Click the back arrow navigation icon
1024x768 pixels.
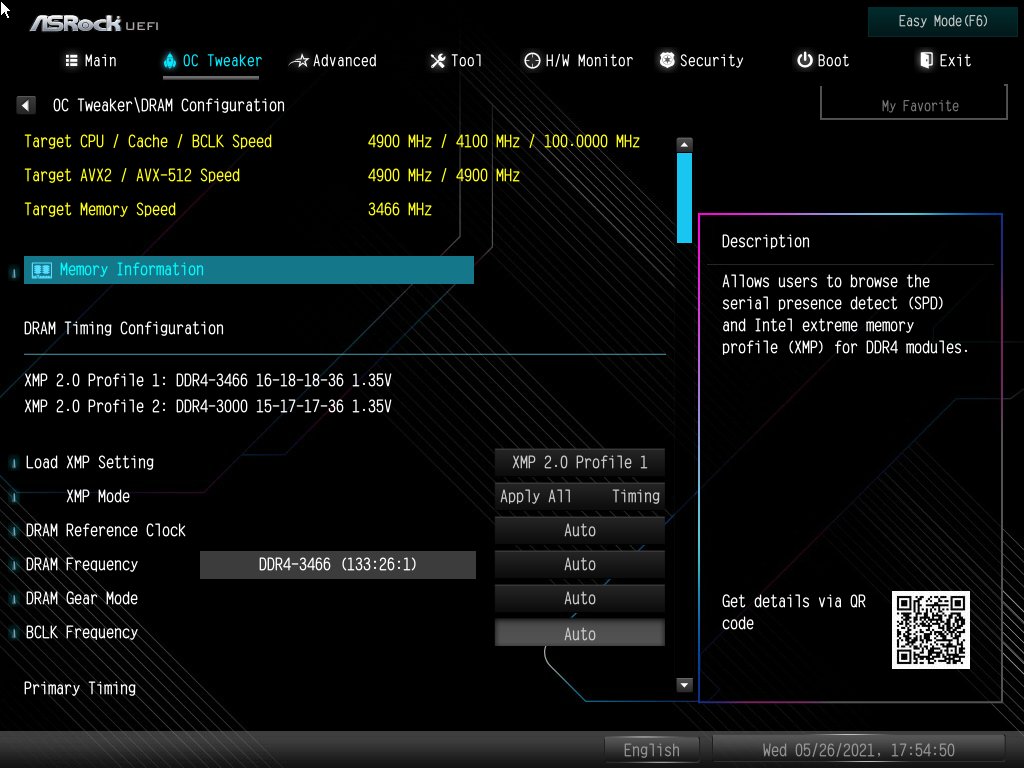[x=25, y=104]
